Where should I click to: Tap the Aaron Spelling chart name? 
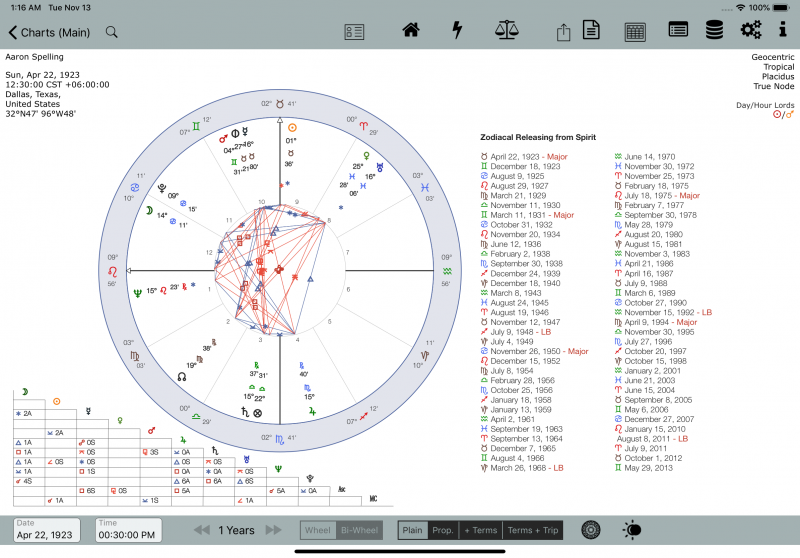pyautogui.click(x=35, y=57)
